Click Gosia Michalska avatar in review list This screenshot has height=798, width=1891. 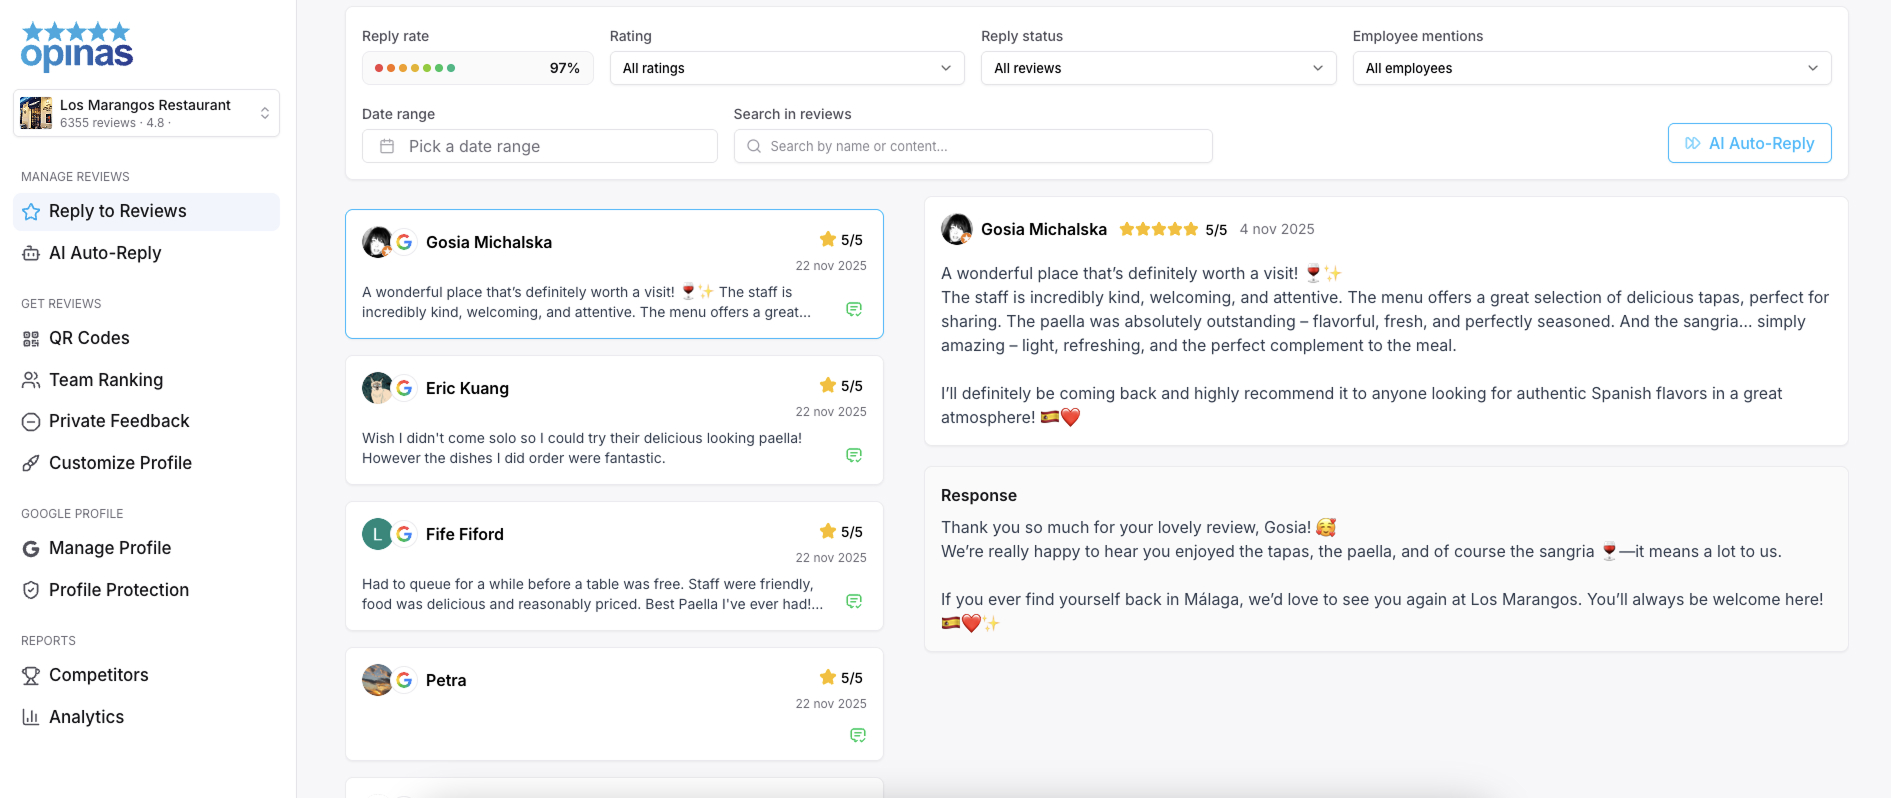377,242
